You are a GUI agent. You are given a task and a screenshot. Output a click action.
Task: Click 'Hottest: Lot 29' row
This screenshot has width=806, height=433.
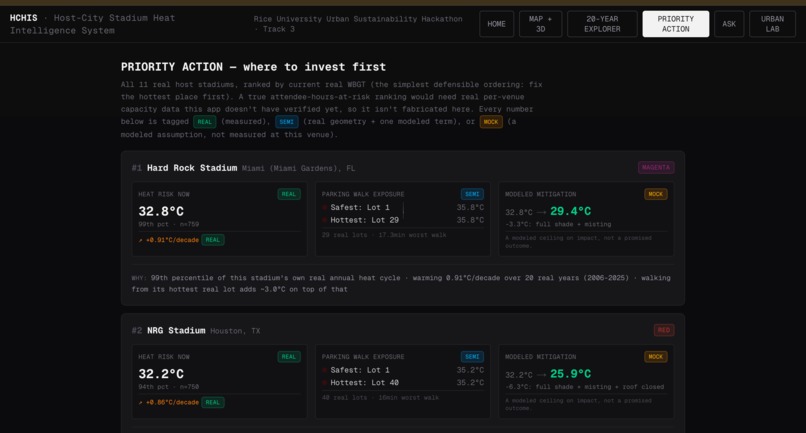click(x=403, y=220)
